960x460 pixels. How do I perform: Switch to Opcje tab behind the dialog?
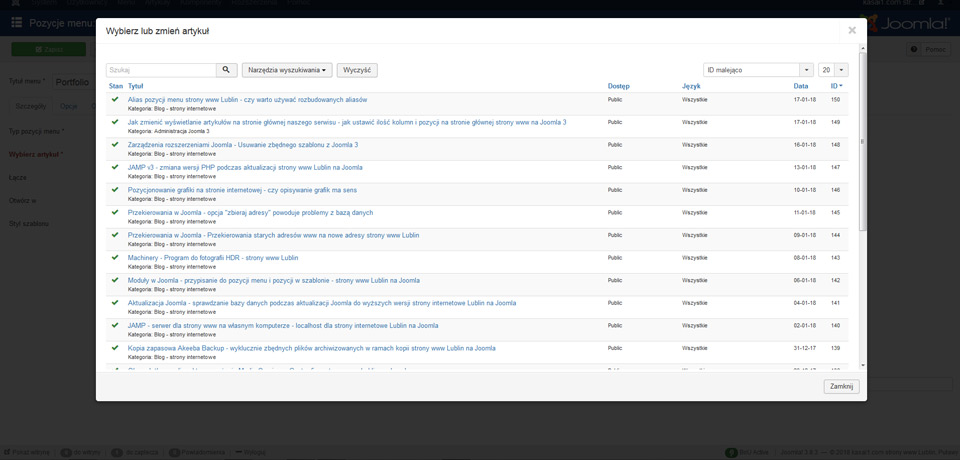pyautogui.click(x=68, y=105)
